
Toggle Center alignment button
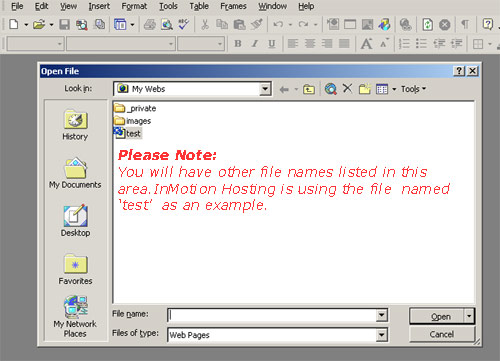click(x=310, y=44)
